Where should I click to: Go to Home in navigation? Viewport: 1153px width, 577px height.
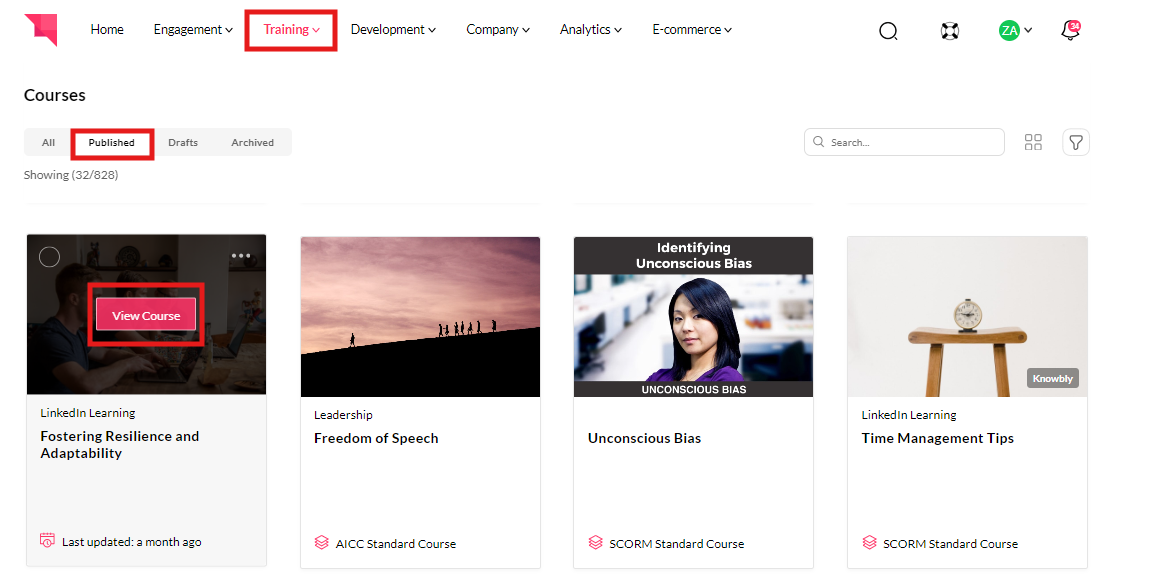[x=107, y=29]
